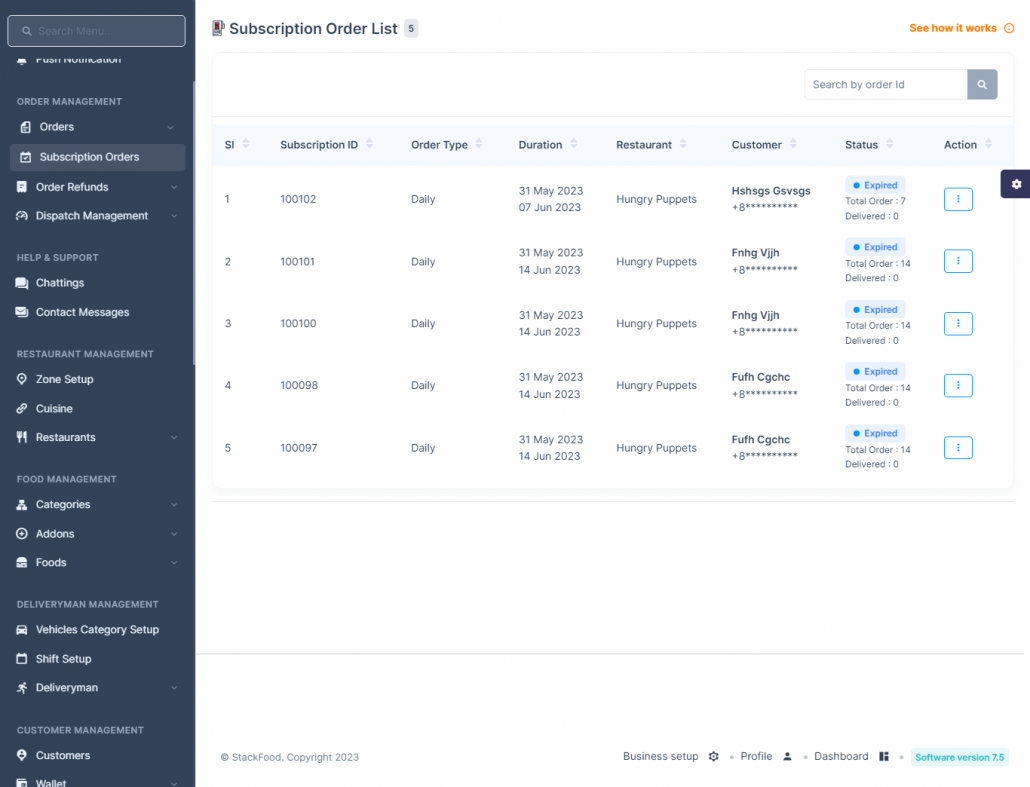The height and width of the screenshot is (787, 1030).
Task: Click Total Order : 7 text
Action: tap(875, 201)
